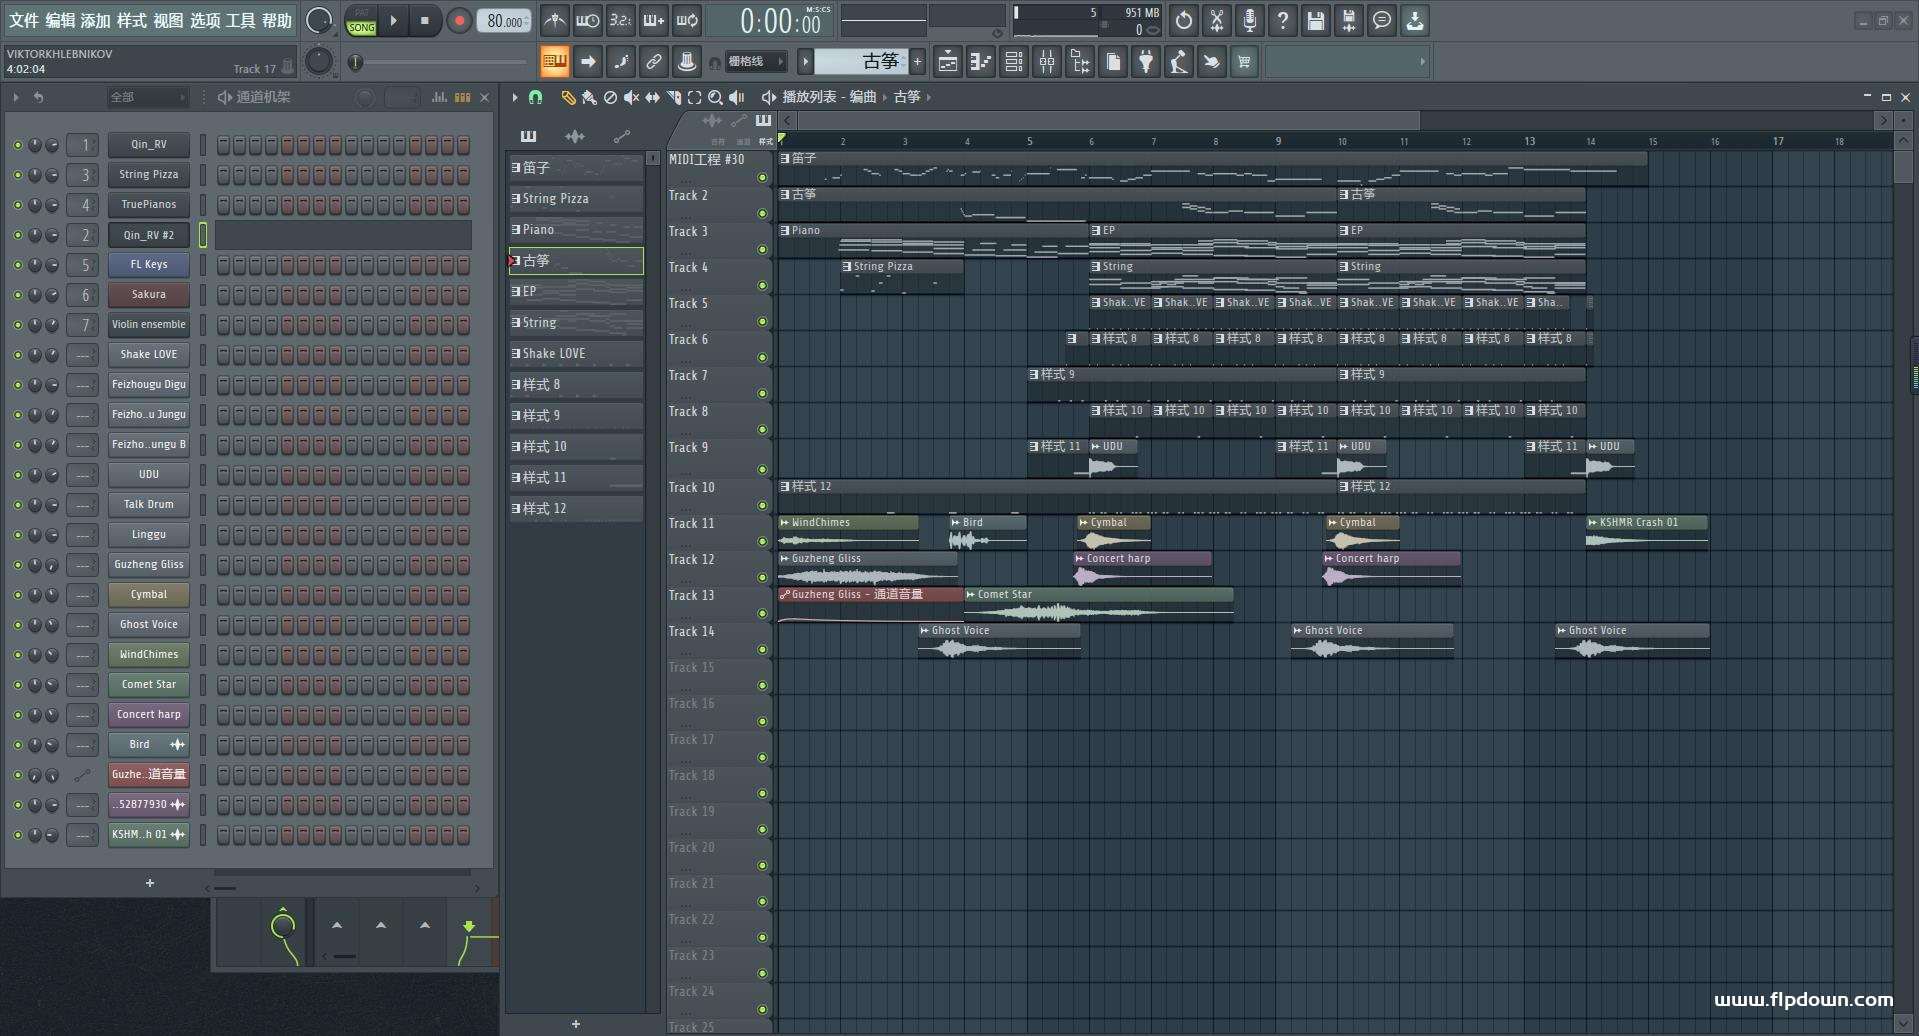Open playlist options menu arrow
Screen dimensions: 1919x1036
pyautogui.click(x=515, y=97)
